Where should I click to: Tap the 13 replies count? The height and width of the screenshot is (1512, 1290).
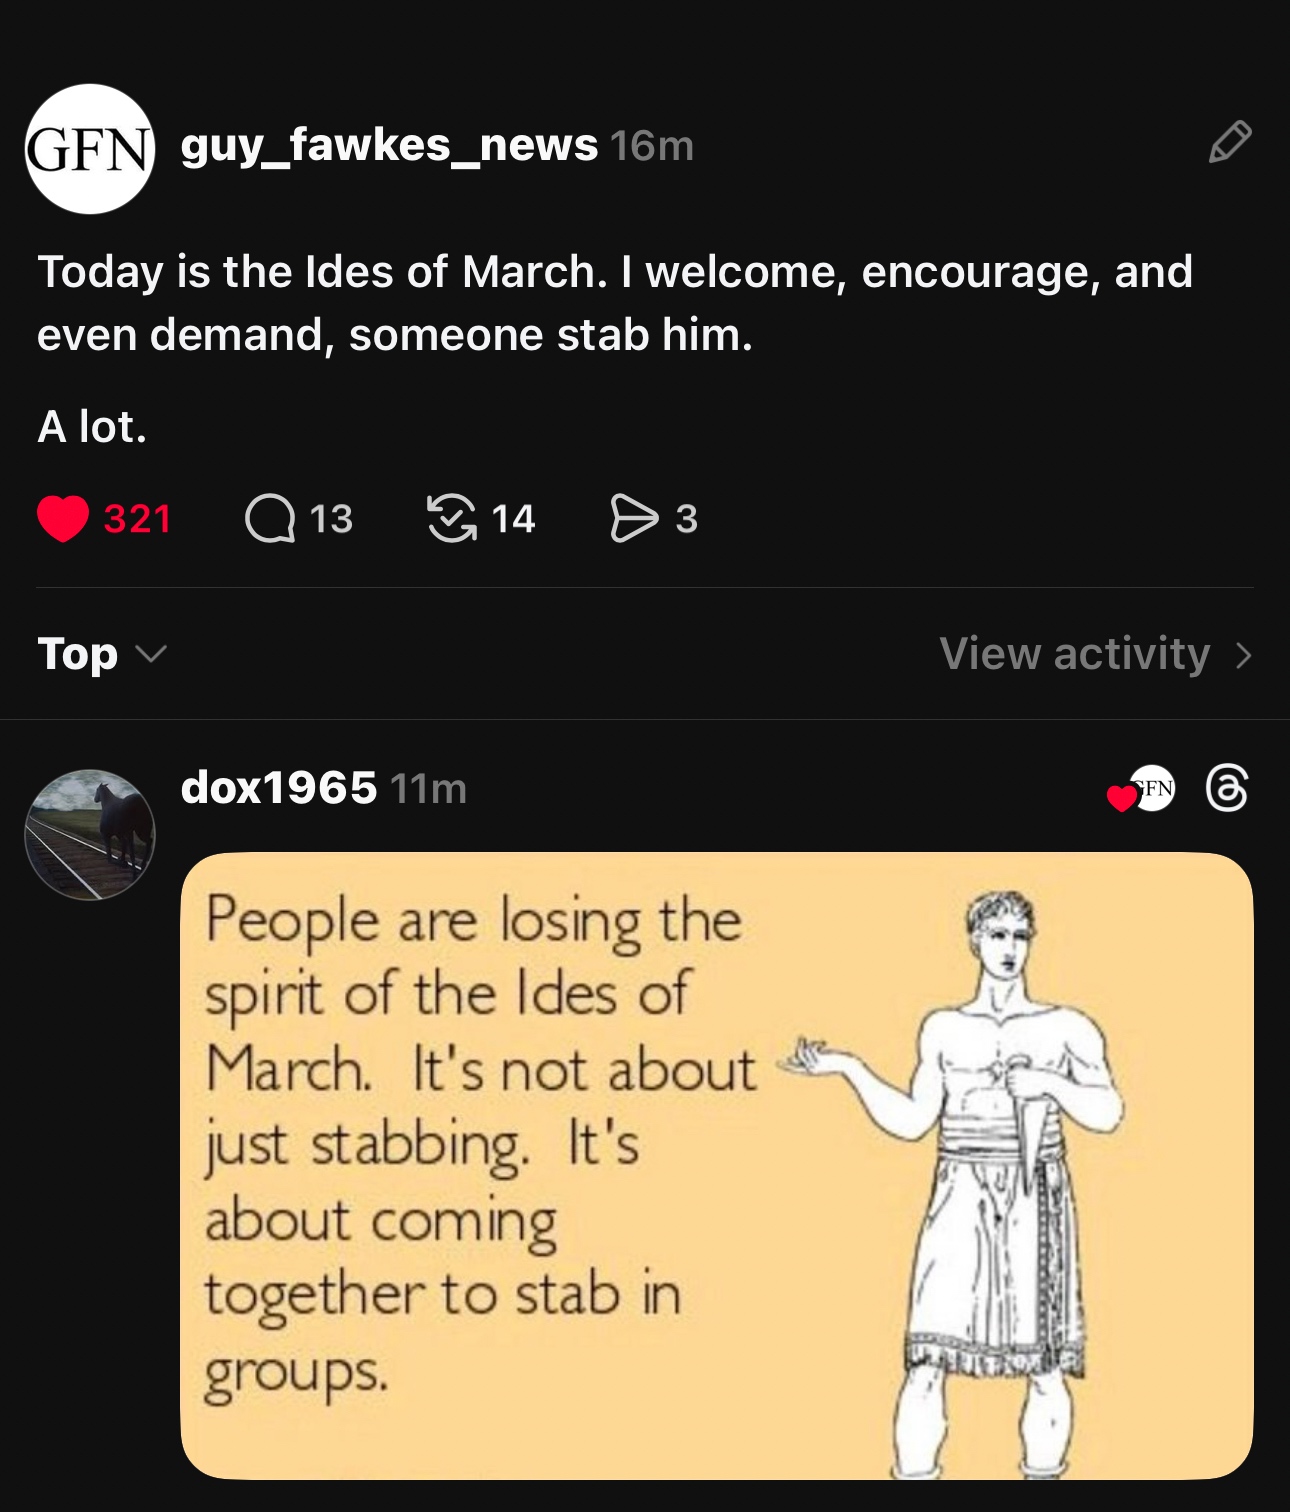coord(331,519)
